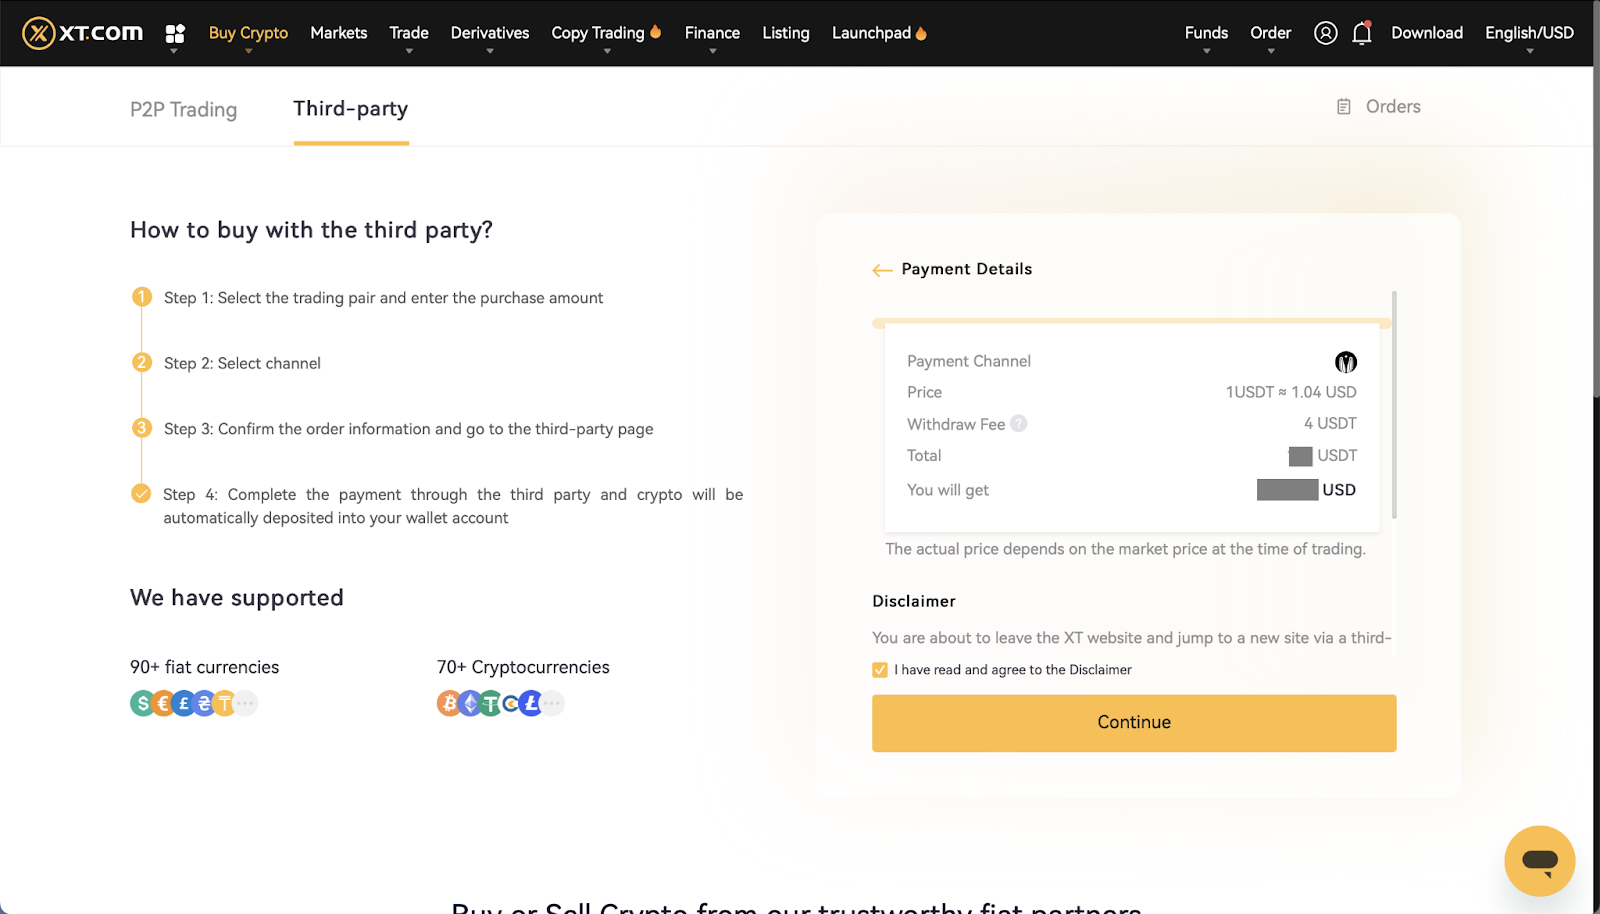Open the live chat support bubble
1600x914 pixels.
pos(1539,860)
